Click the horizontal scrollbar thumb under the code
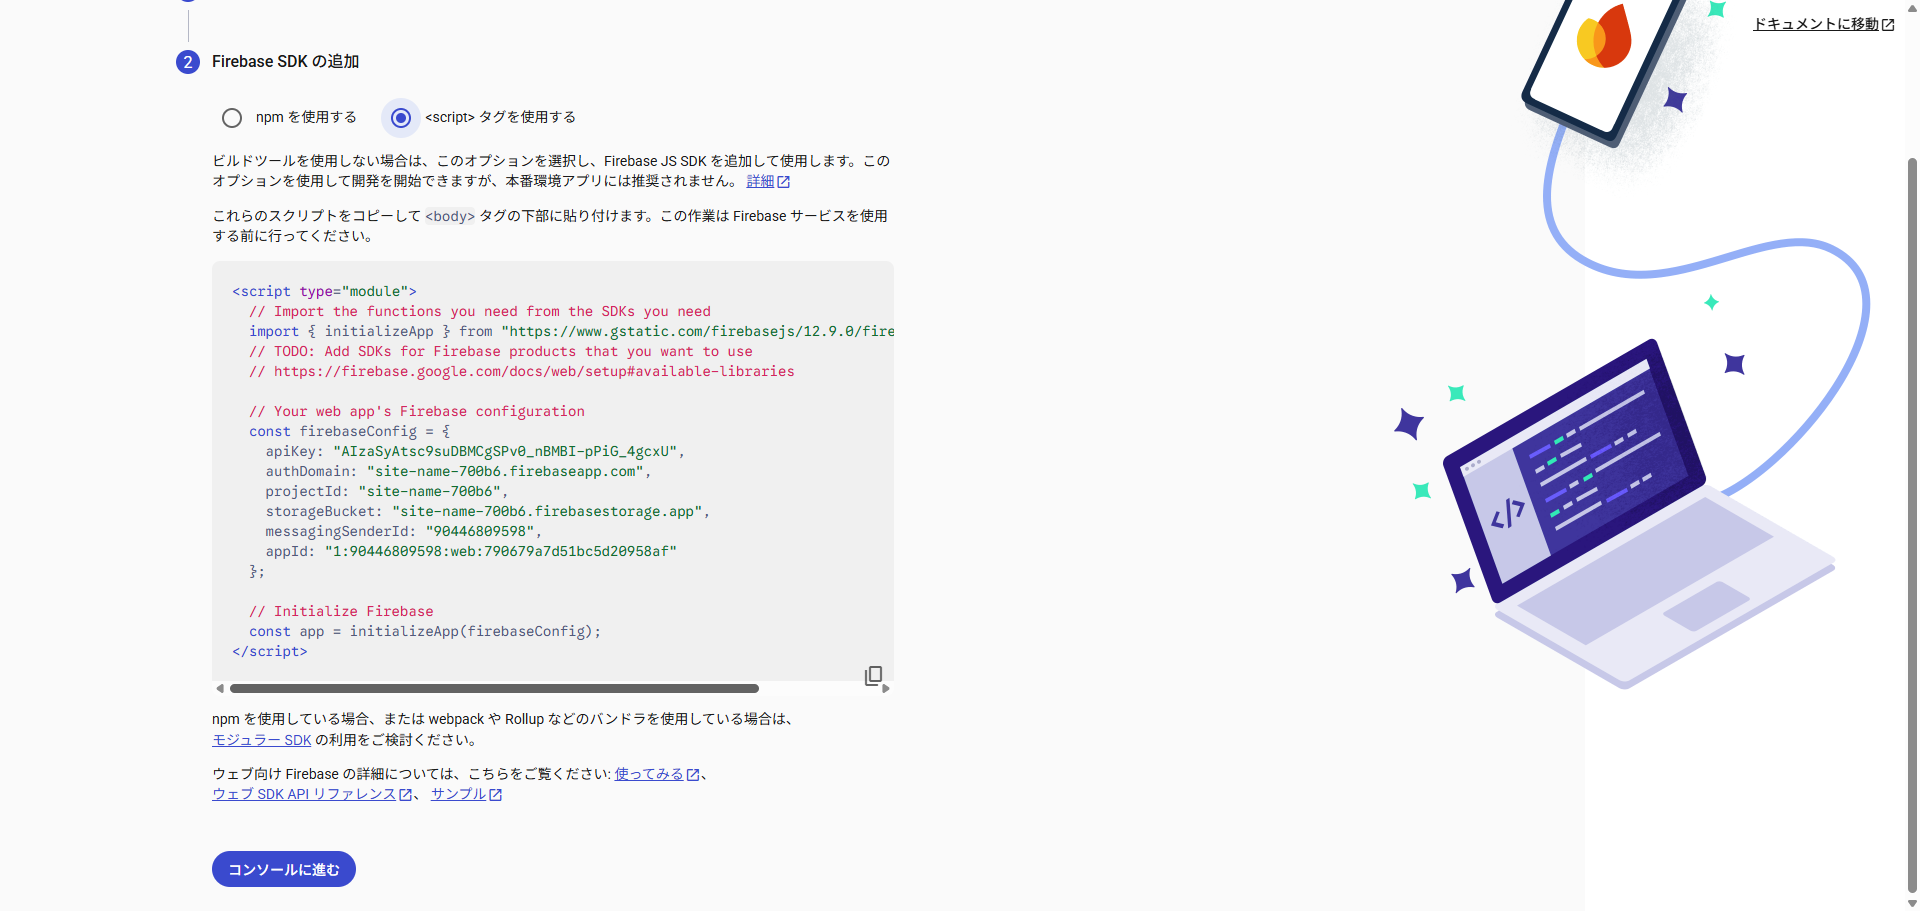1920x911 pixels. tap(494, 688)
